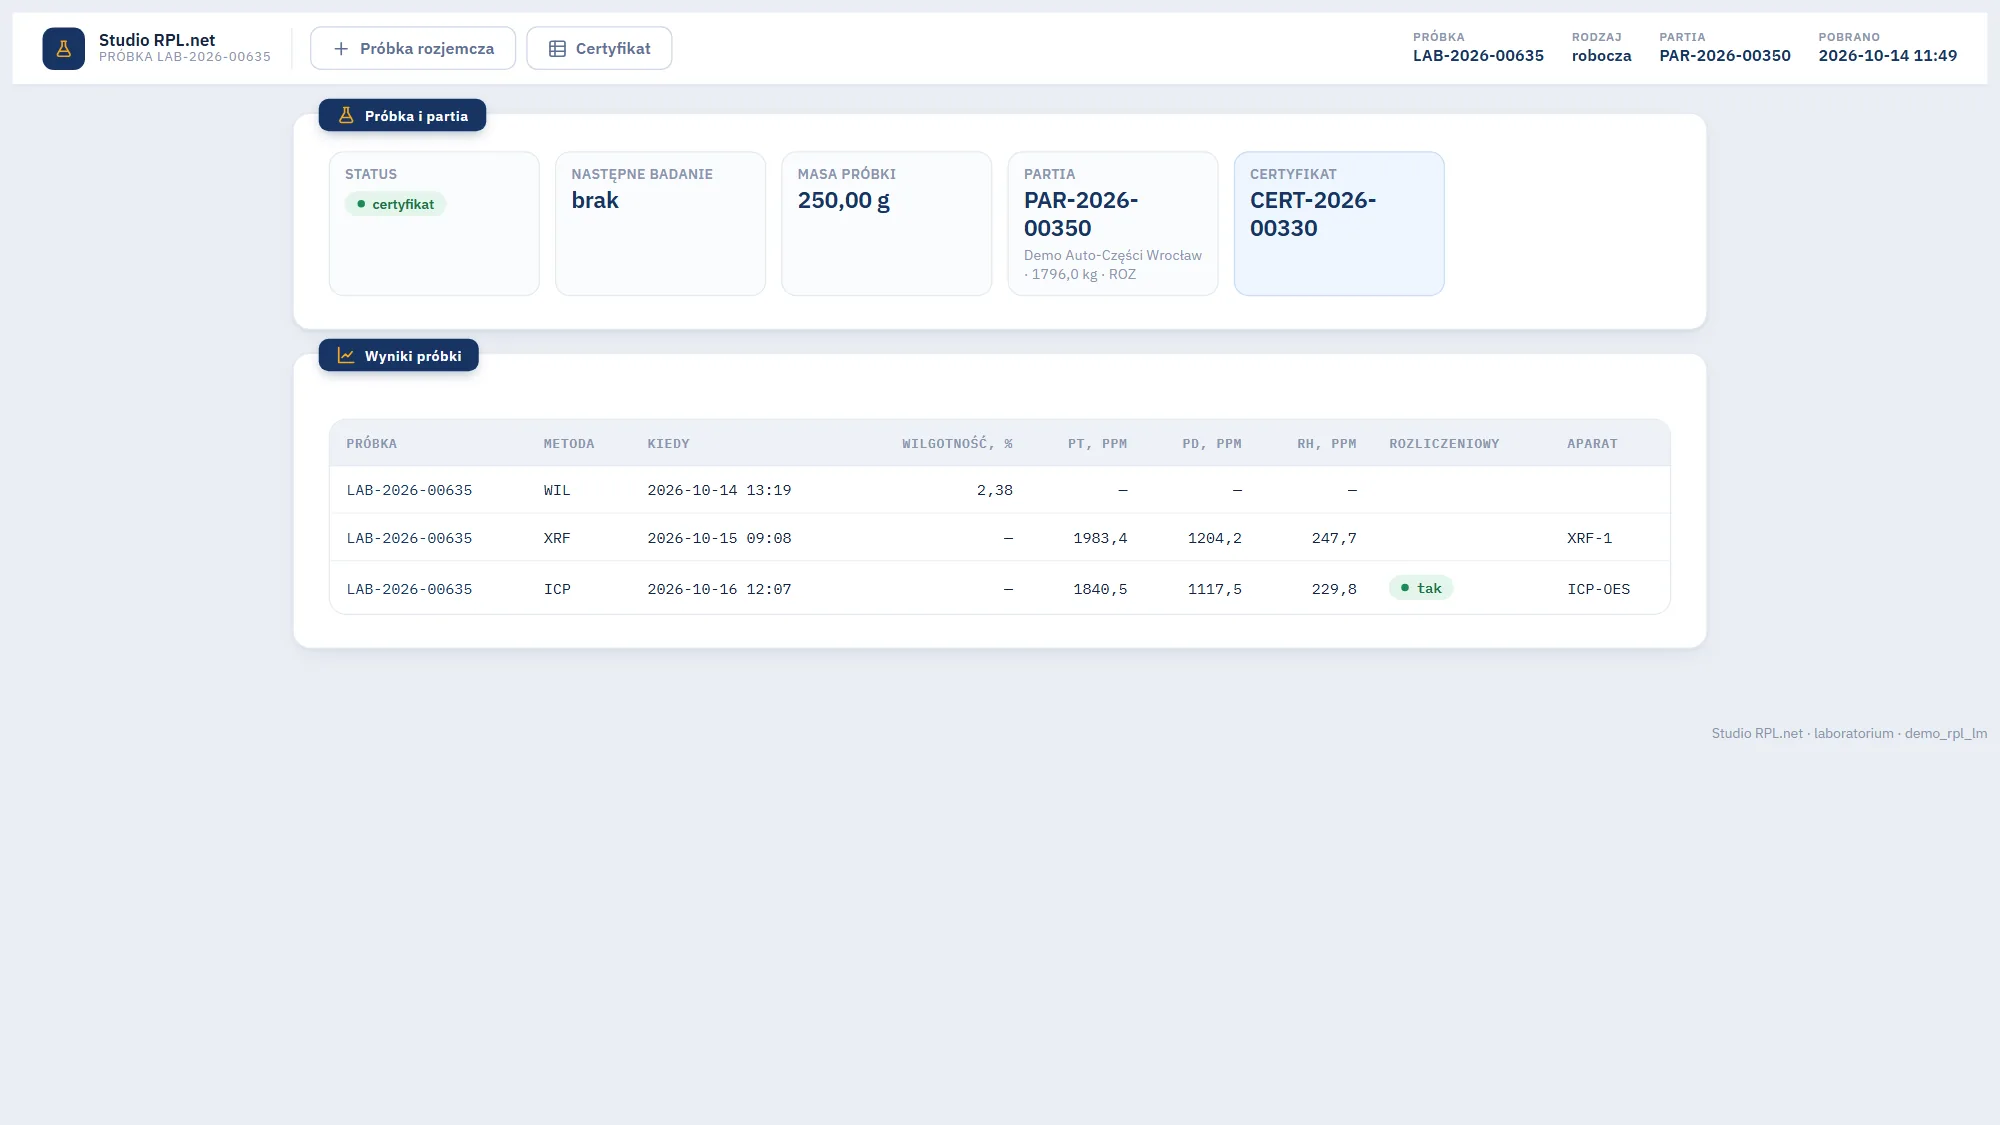Click the chart icon in Wyniki próbki
Image resolution: width=2000 pixels, height=1125 pixels.
point(346,355)
